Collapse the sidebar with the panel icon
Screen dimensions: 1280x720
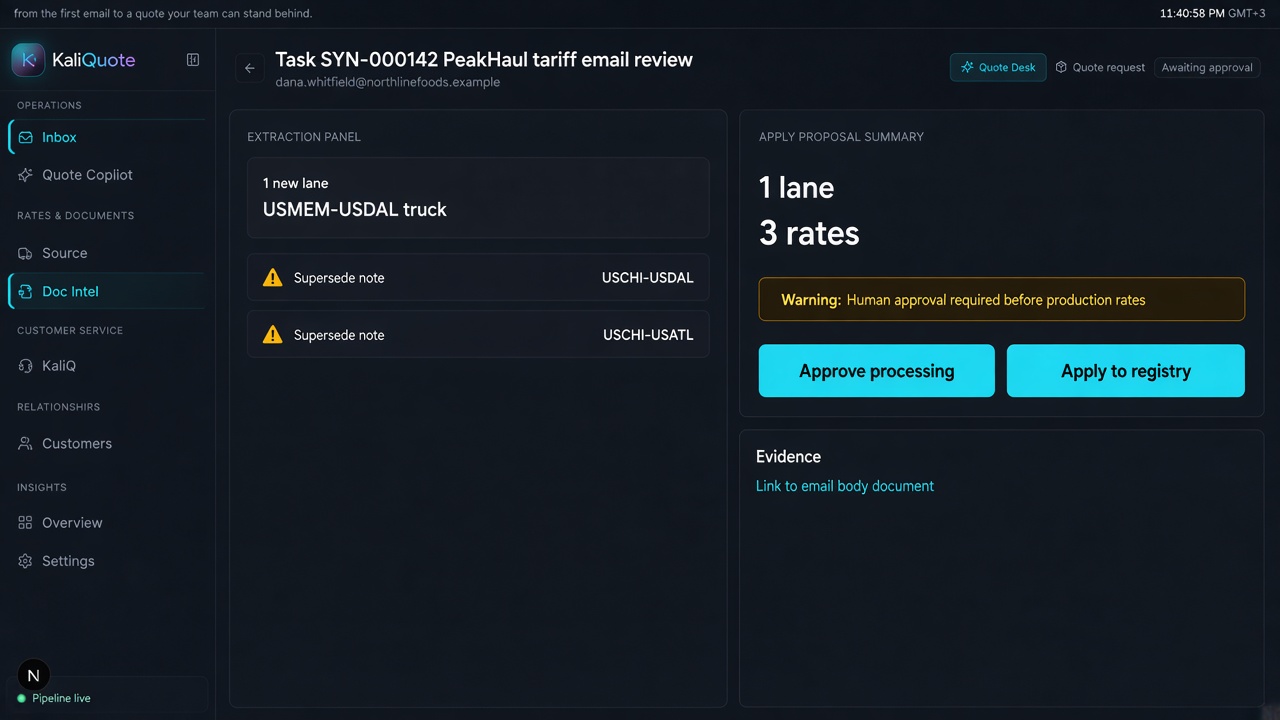click(x=193, y=60)
